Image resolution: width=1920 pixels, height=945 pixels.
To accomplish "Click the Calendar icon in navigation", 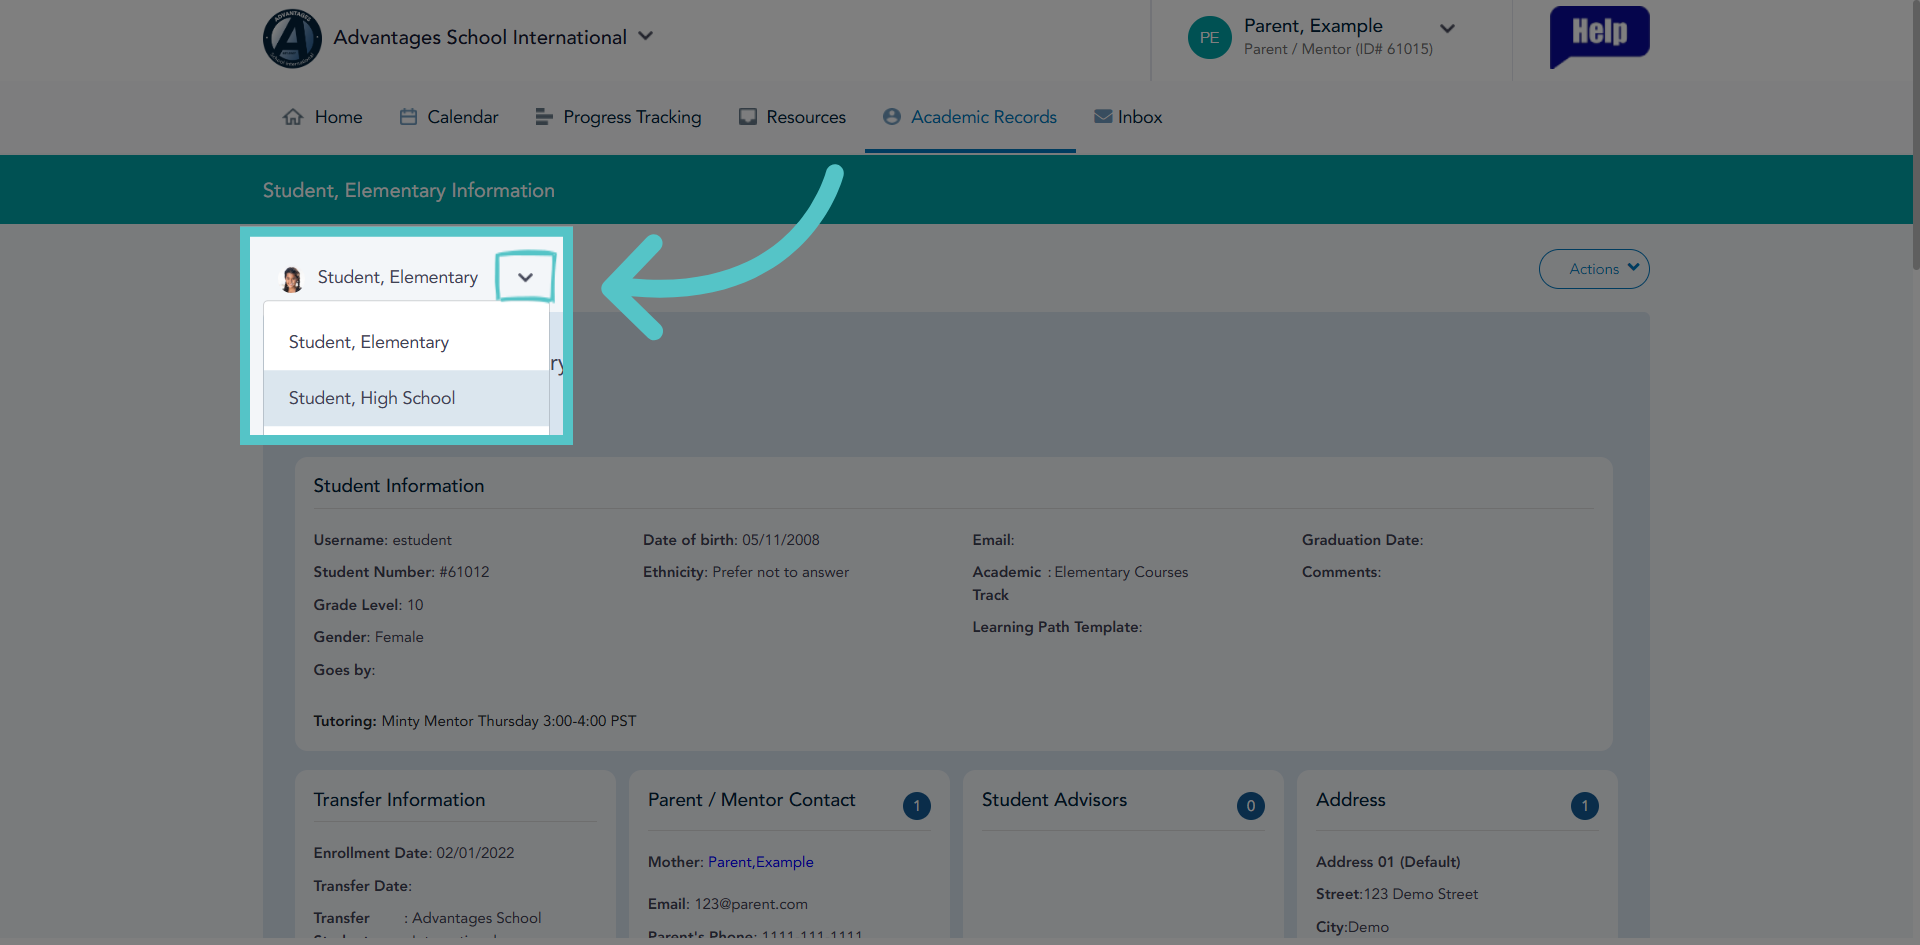I will point(408,117).
